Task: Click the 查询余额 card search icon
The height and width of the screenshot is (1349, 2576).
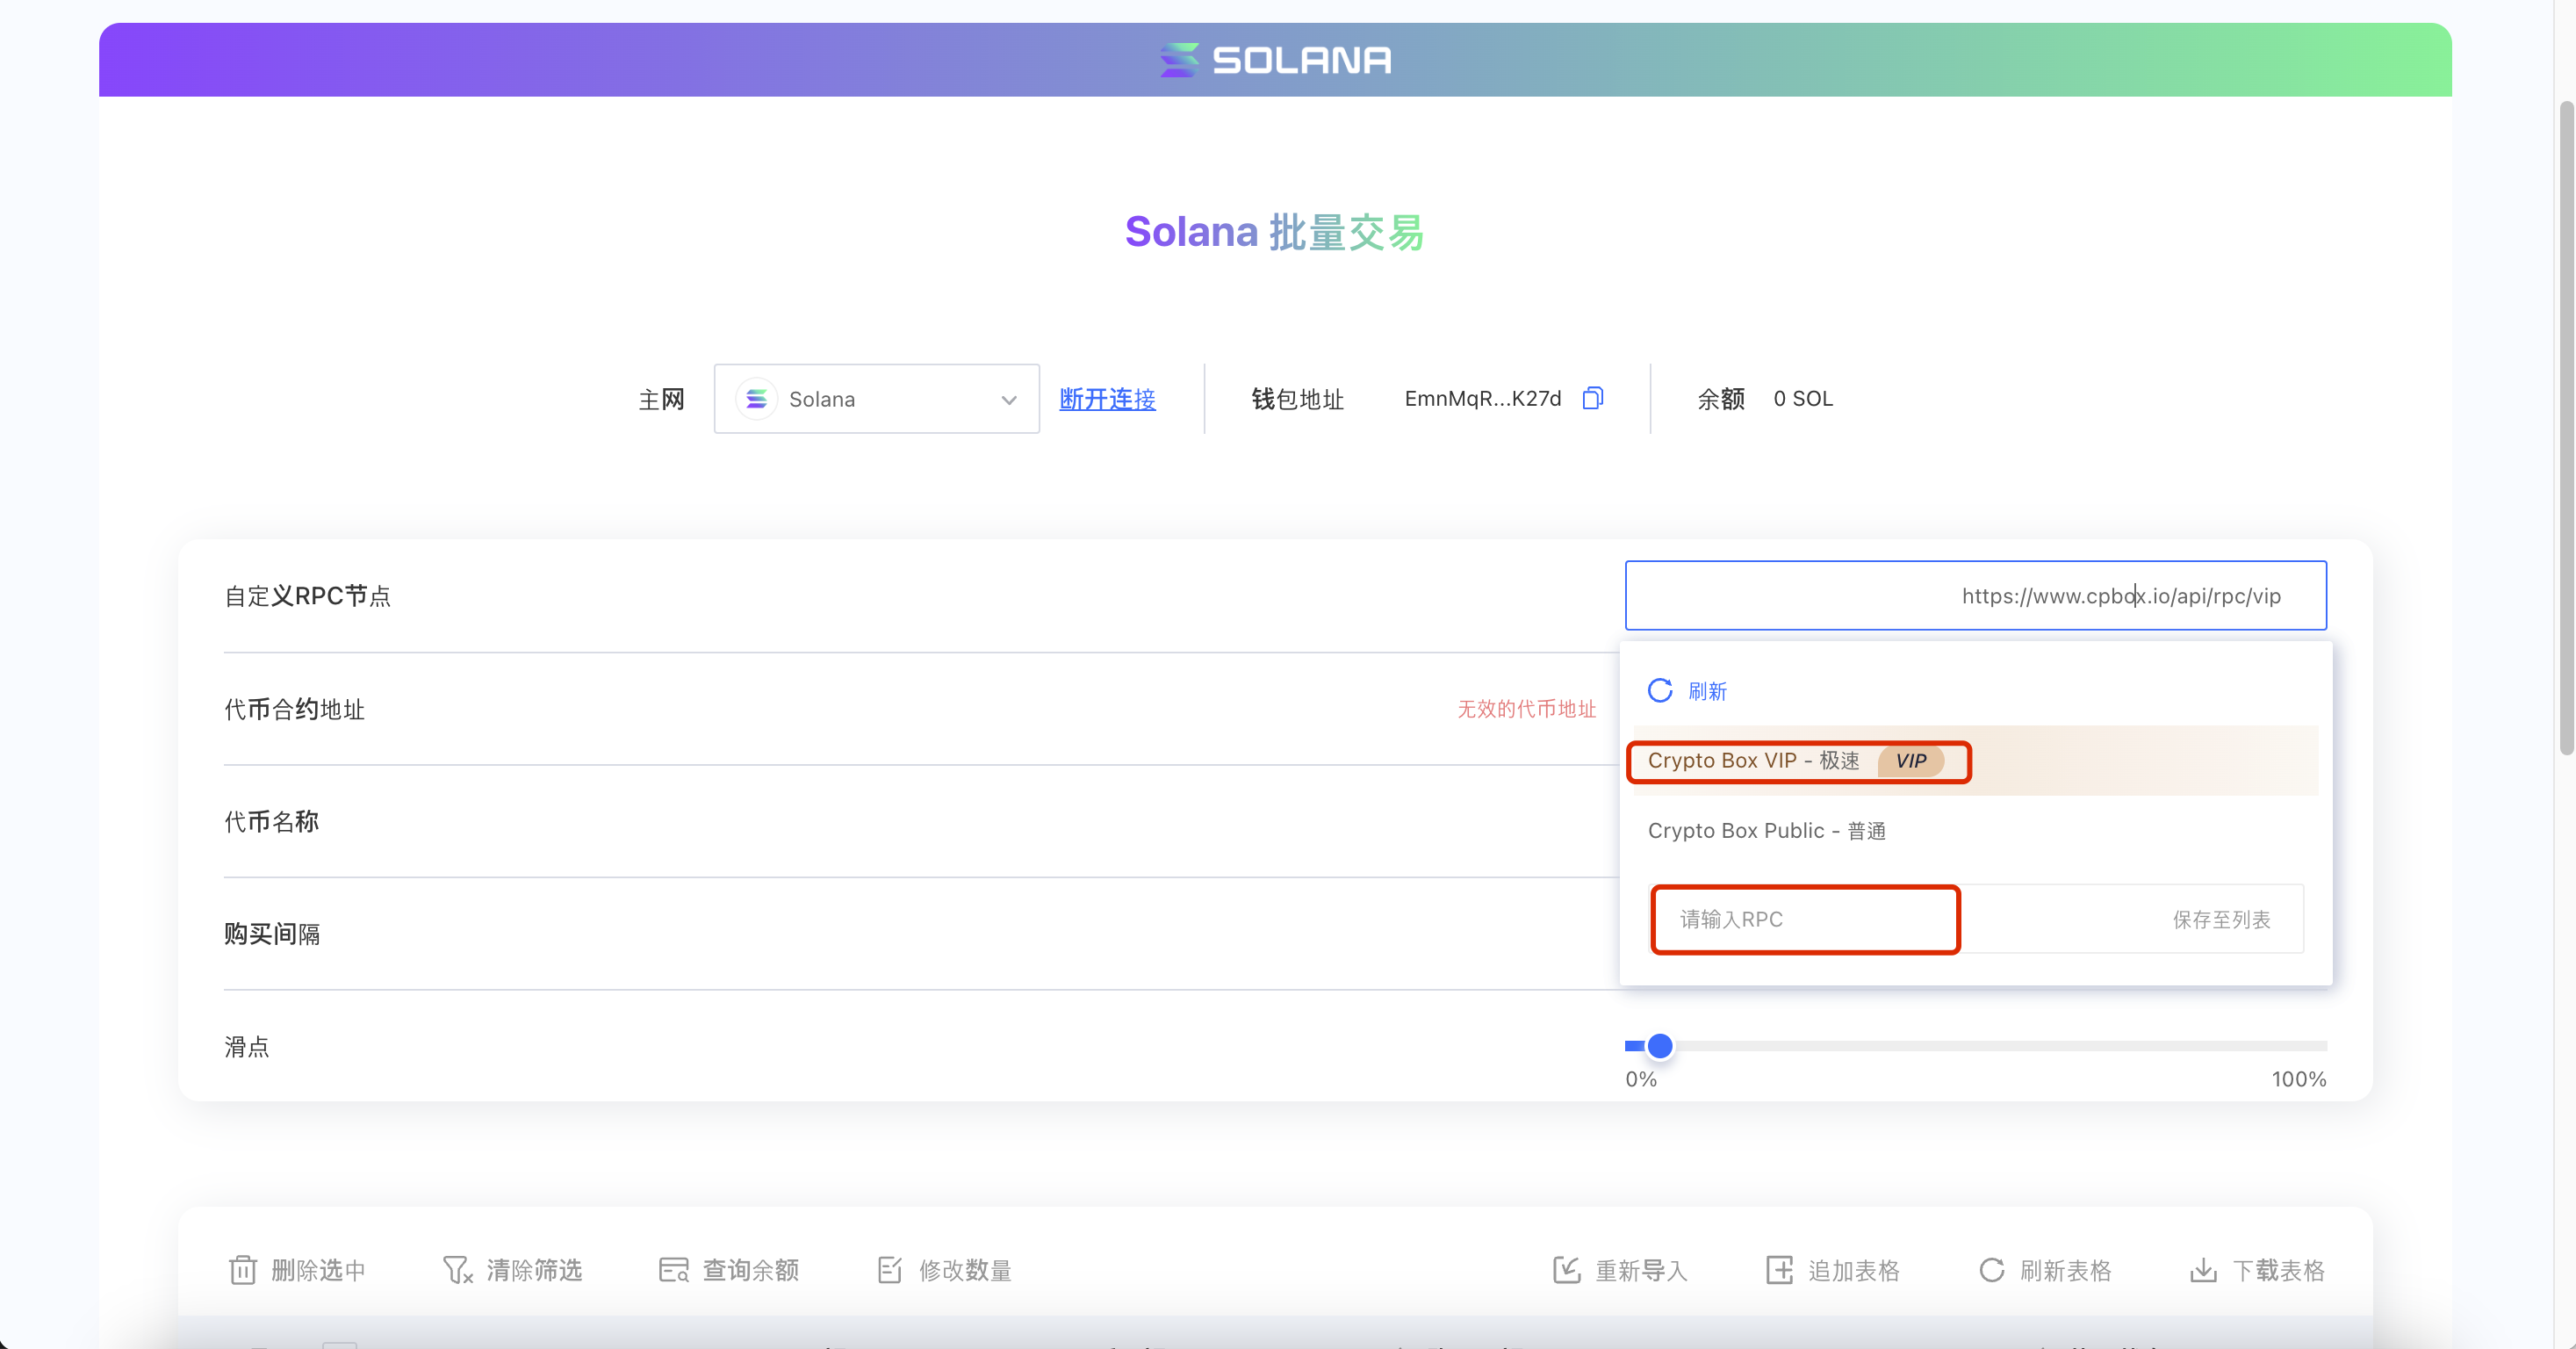Action: [x=674, y=1269]
